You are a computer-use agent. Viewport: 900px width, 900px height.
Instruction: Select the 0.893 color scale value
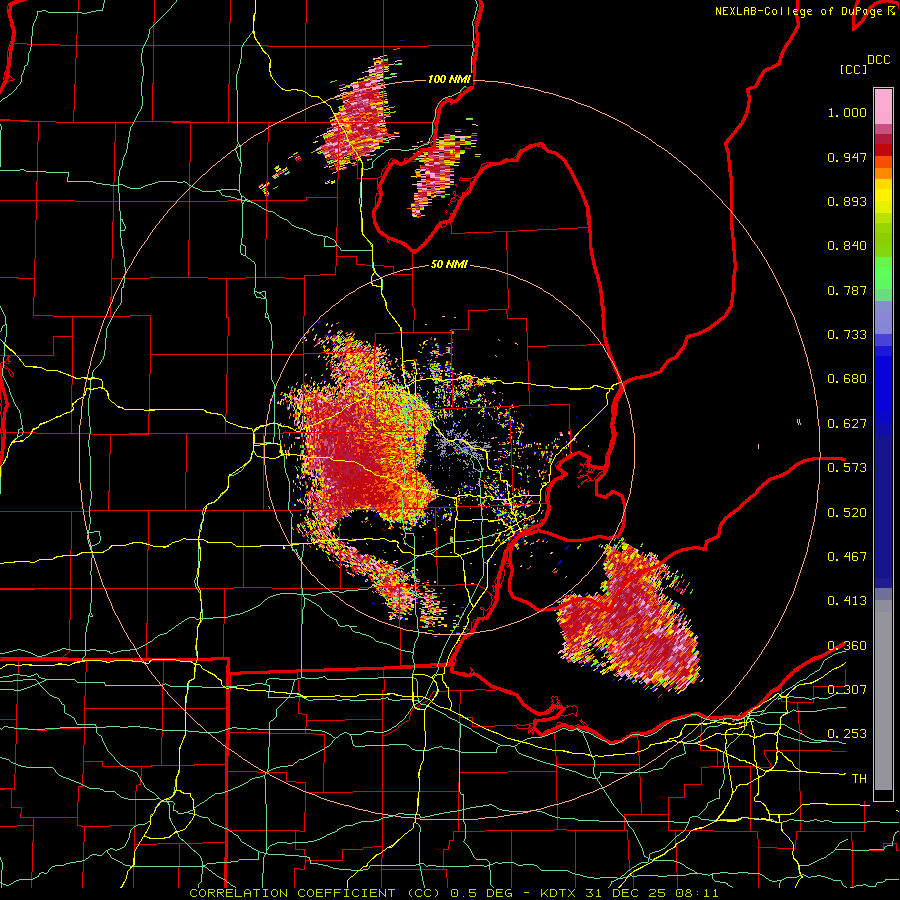[x=847, y=201]
